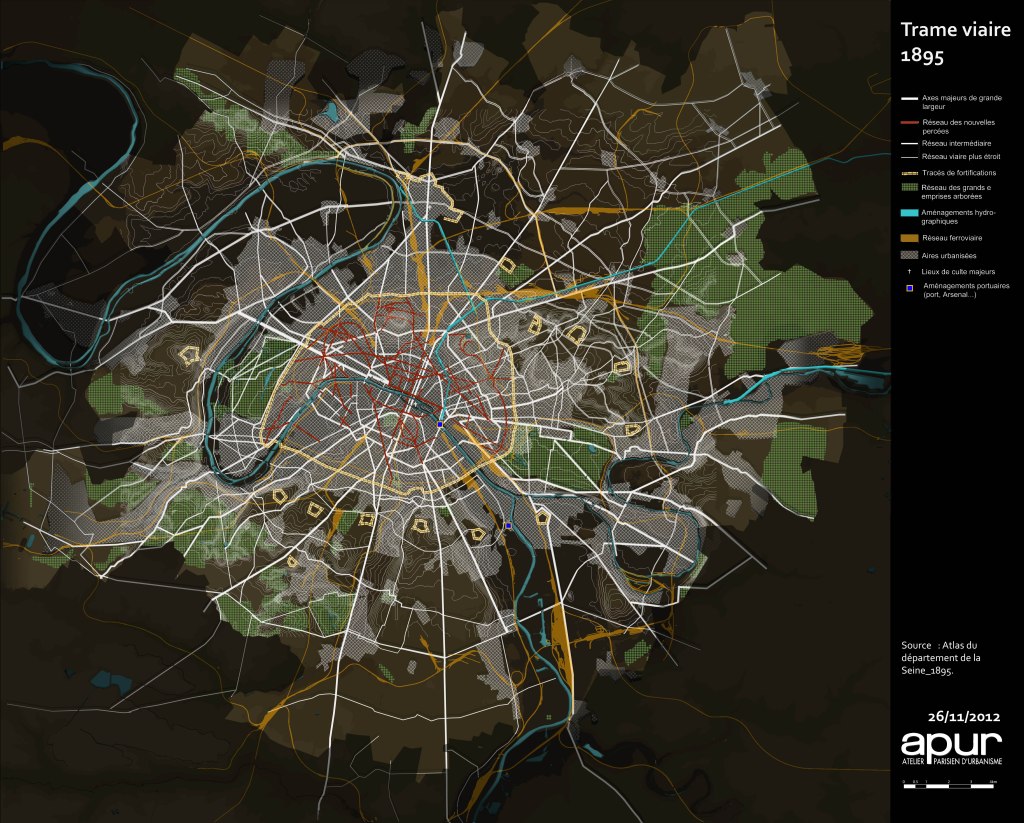
Task: Click the scale bar below the logo
Action: click(950, 785)
